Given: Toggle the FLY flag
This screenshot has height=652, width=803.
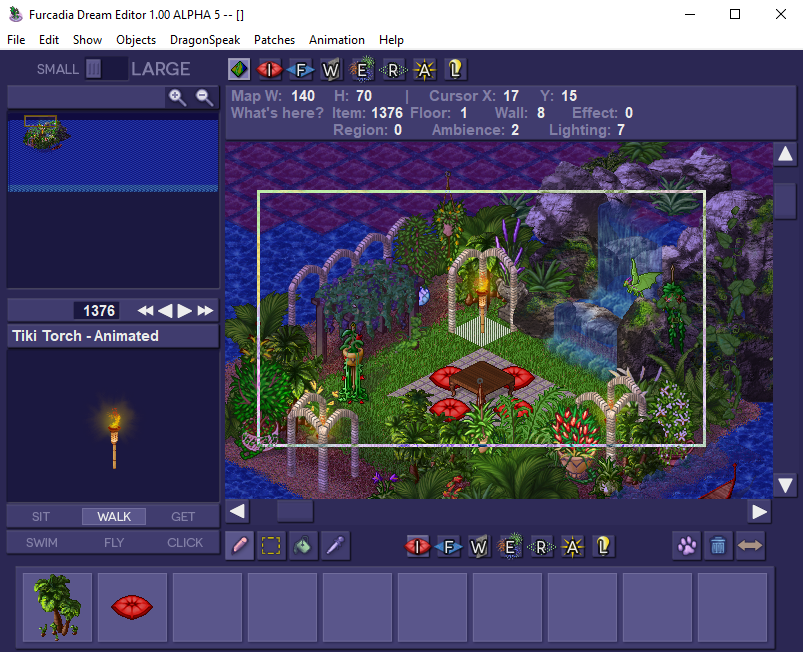Looking at the screenshot, I should [114, 542].
